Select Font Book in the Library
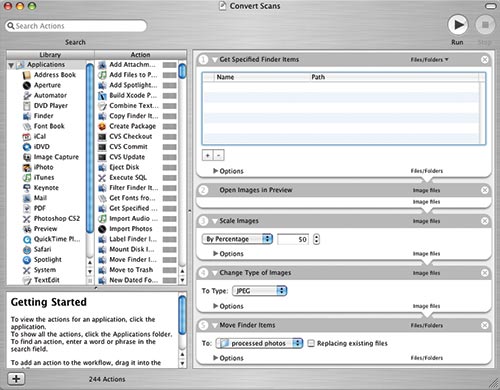The height and width of the screenshot is (390, 500). [x=49, y=126]
